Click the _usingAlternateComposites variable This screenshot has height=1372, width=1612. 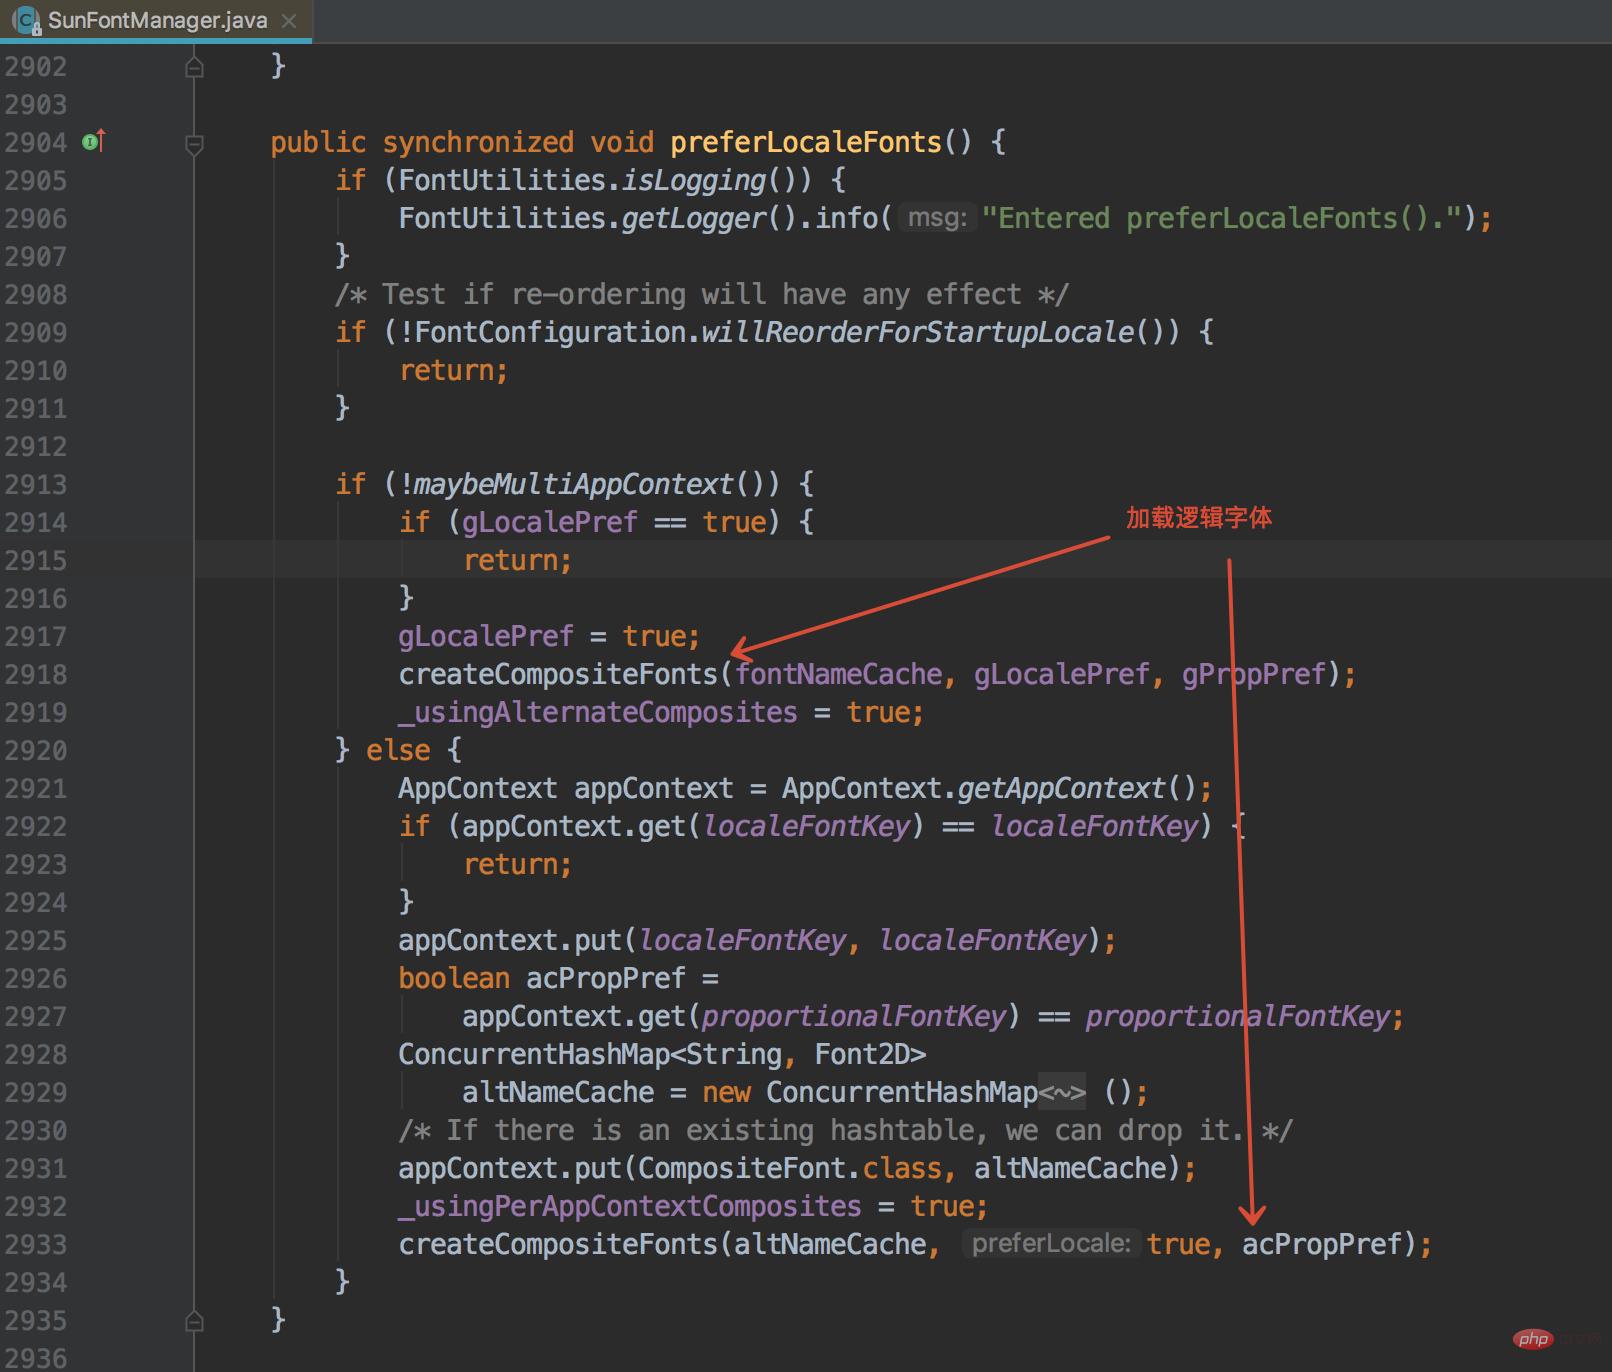(598, 712)
